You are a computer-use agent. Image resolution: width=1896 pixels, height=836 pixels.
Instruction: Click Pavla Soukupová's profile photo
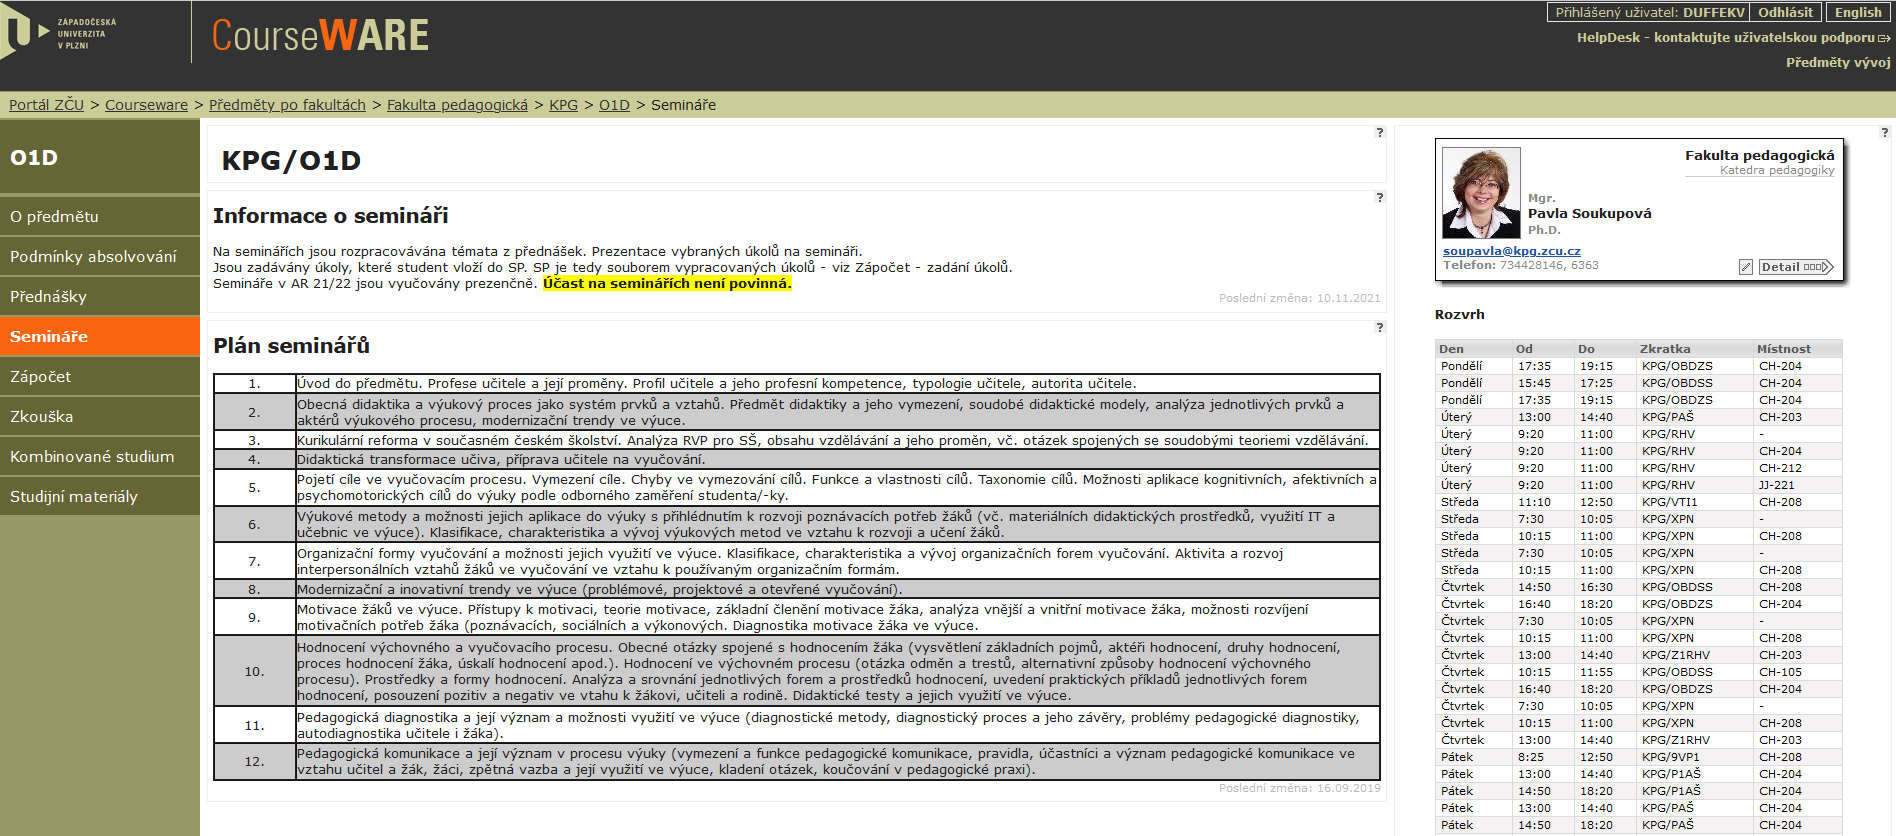pyautogui.click(x=1481, y=193)
